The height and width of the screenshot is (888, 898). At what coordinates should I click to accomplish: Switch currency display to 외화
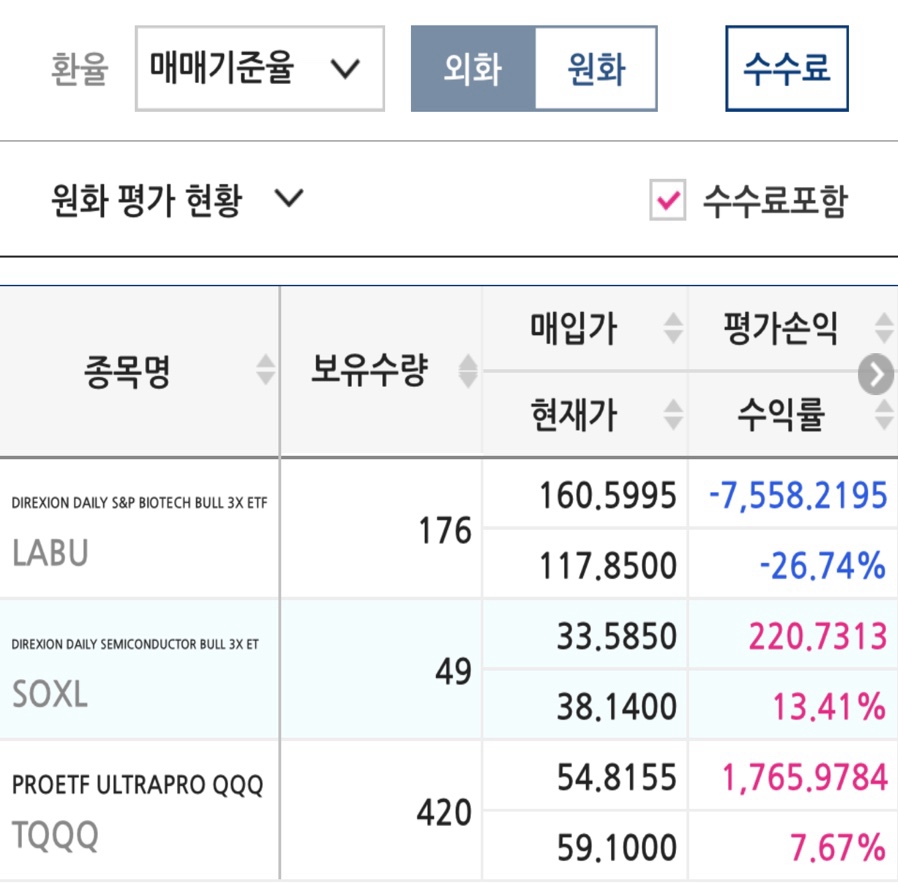473,69
